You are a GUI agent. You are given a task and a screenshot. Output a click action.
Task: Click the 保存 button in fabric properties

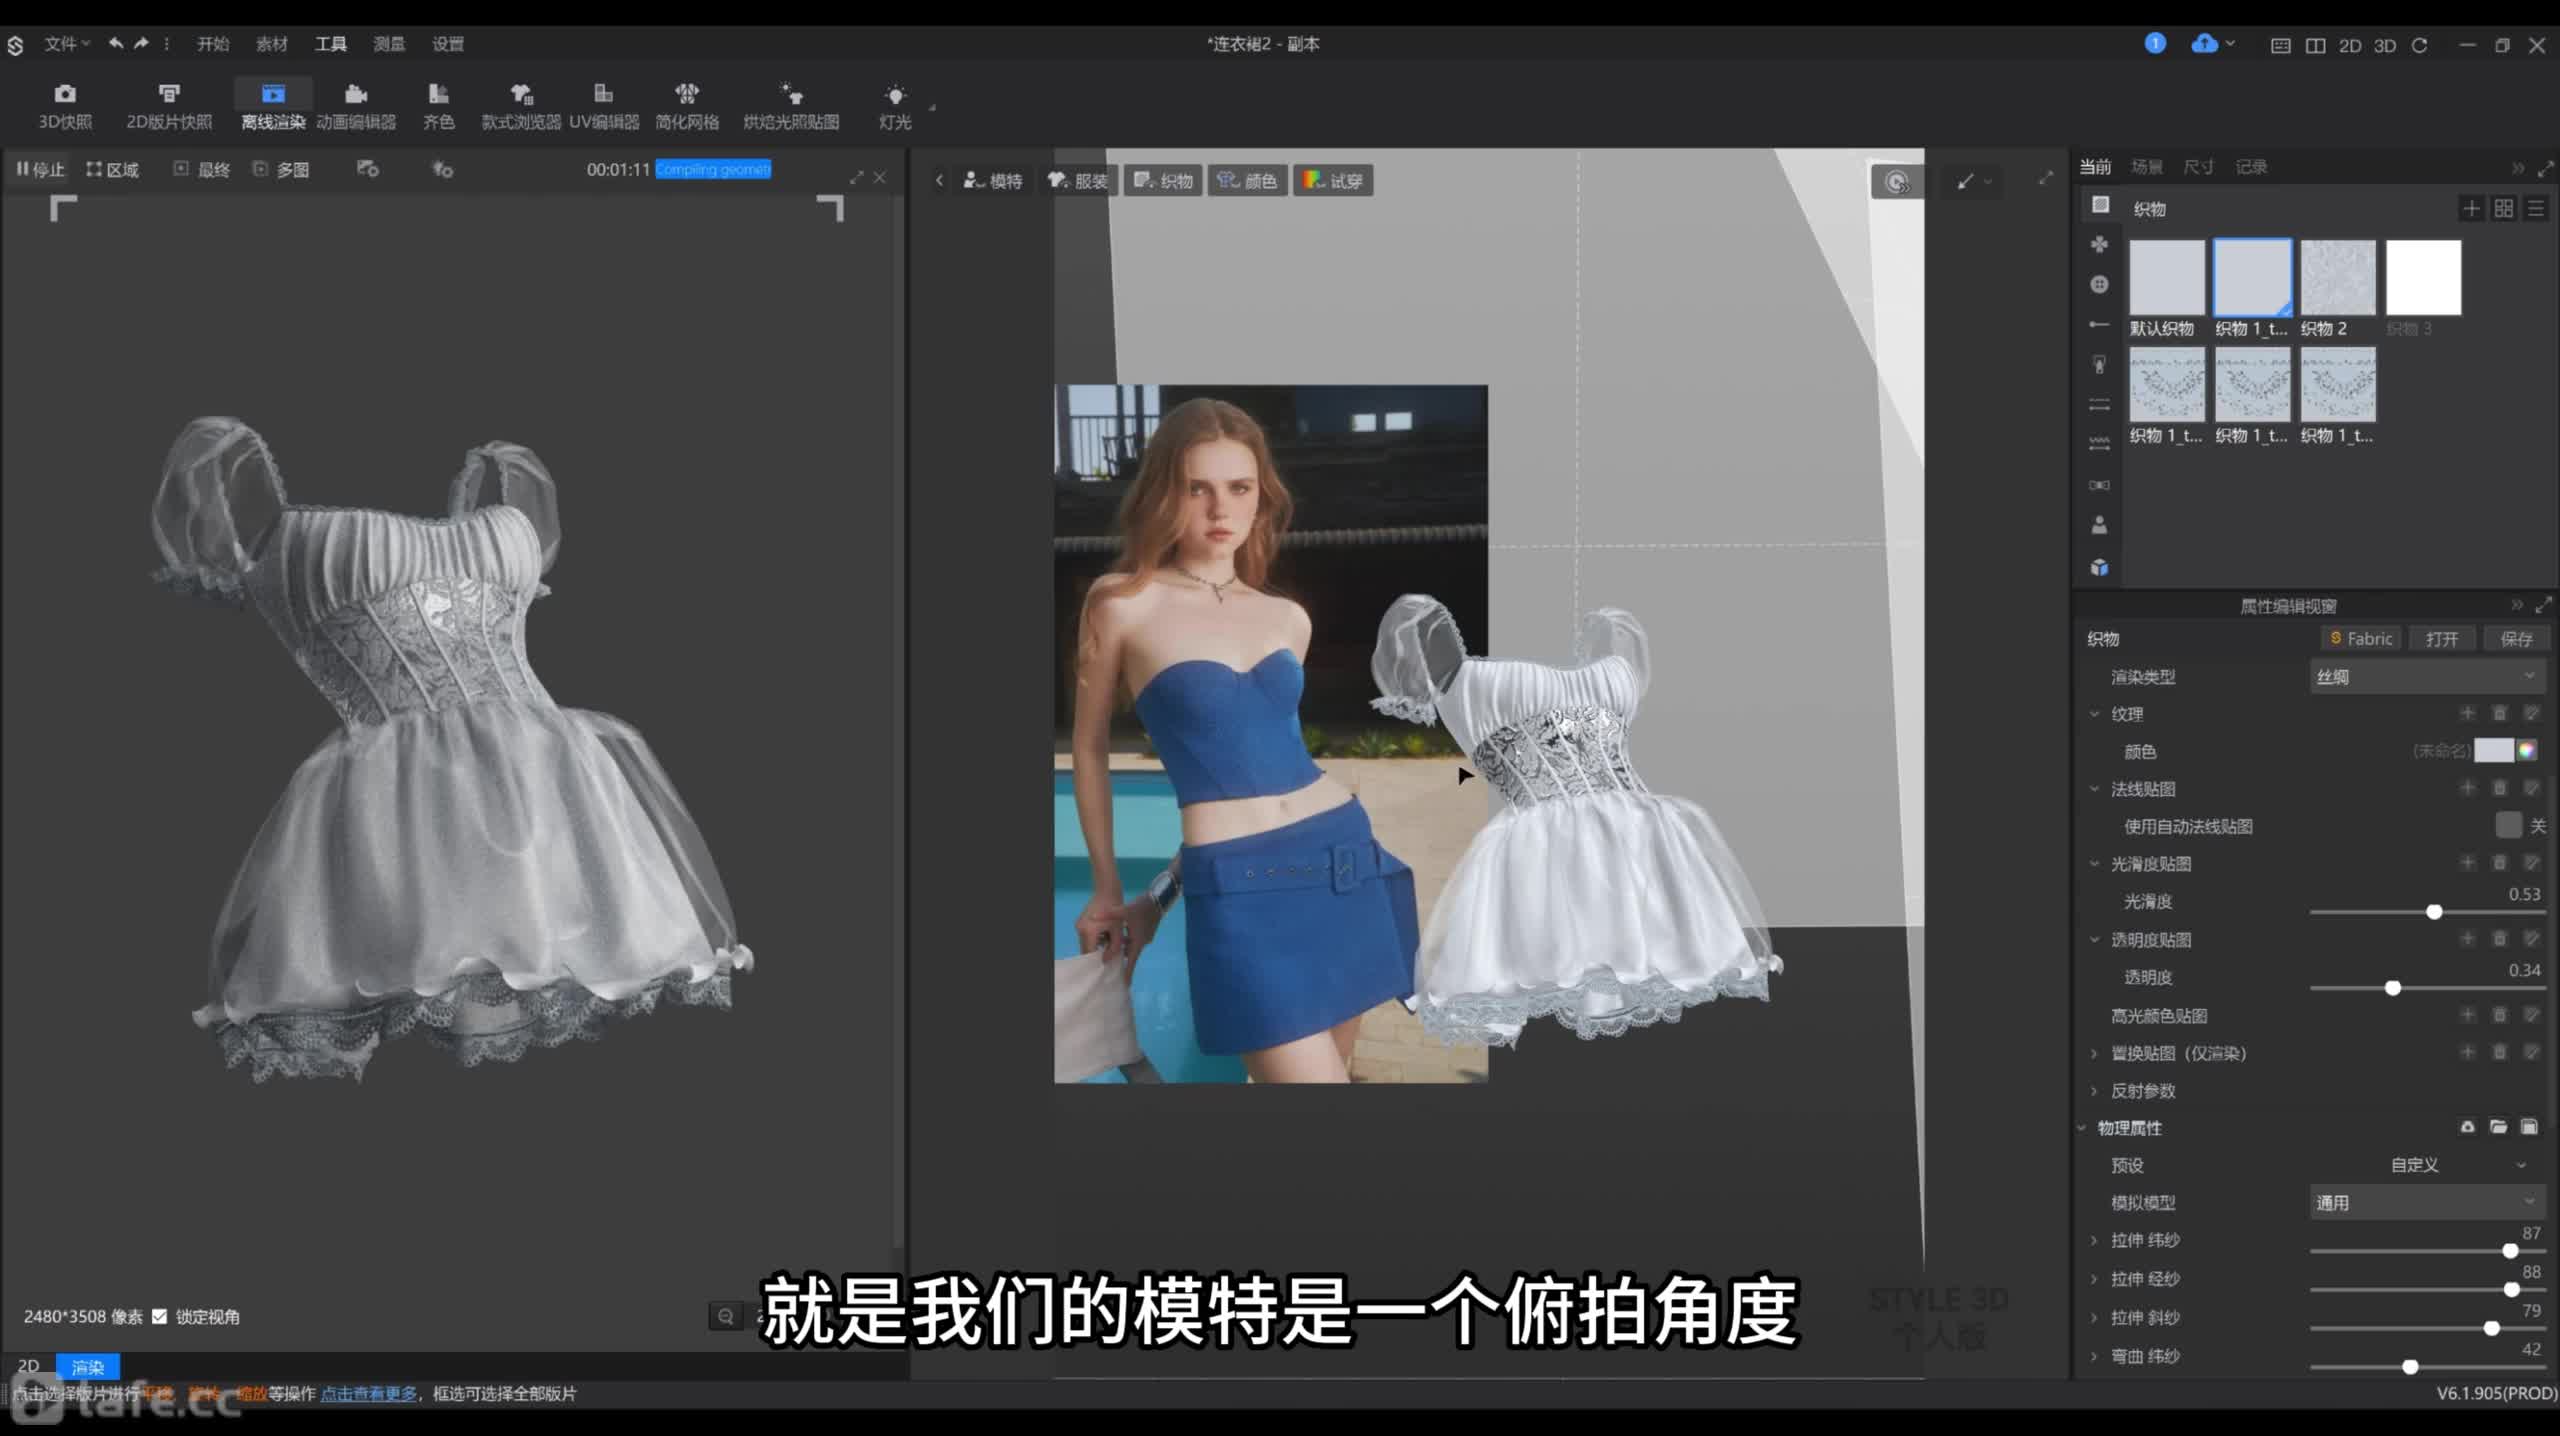(x=2516, y=639)
